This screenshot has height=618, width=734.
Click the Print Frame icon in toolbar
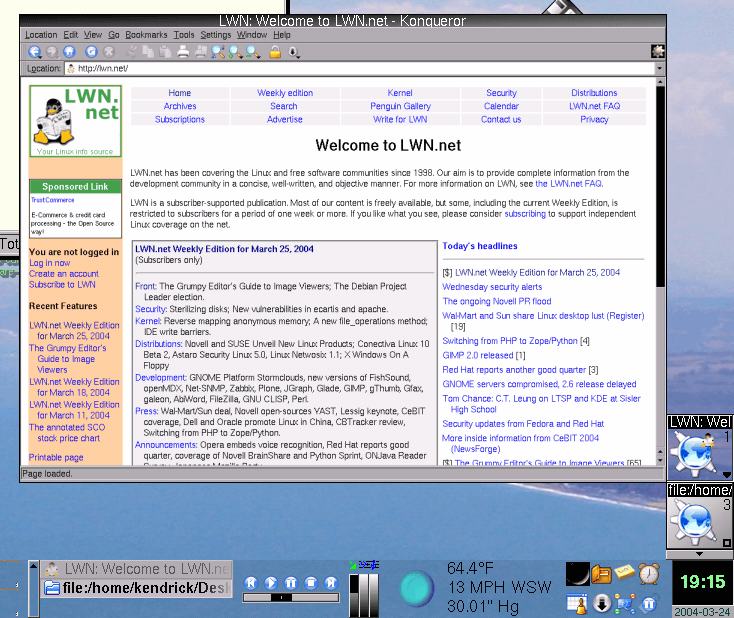click(200, 52)
